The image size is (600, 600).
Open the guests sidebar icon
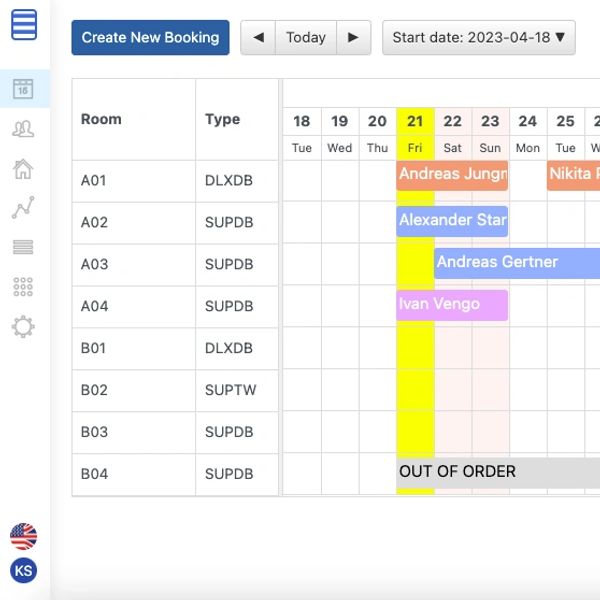23,128
